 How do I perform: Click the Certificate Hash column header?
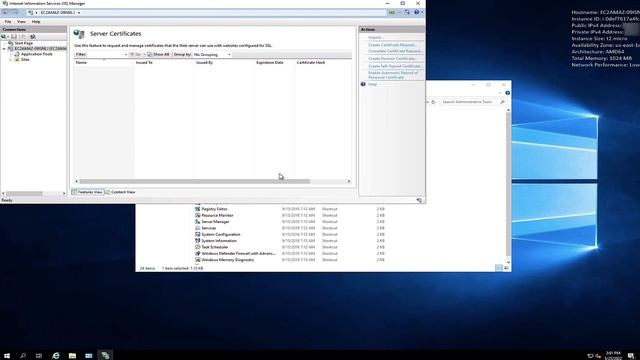coord(323,62)
